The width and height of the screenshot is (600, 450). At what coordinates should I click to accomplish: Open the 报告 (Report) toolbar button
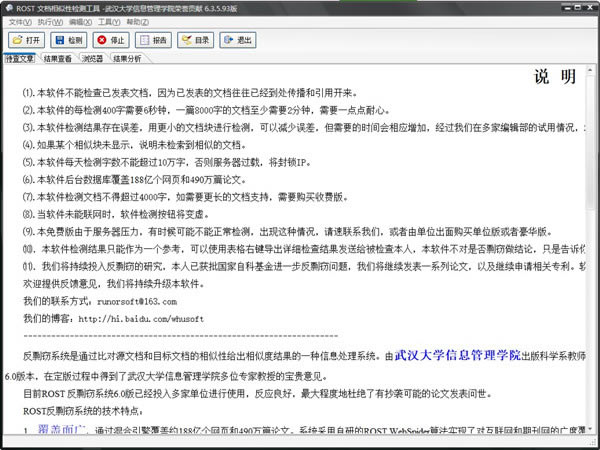pos(153,40)
